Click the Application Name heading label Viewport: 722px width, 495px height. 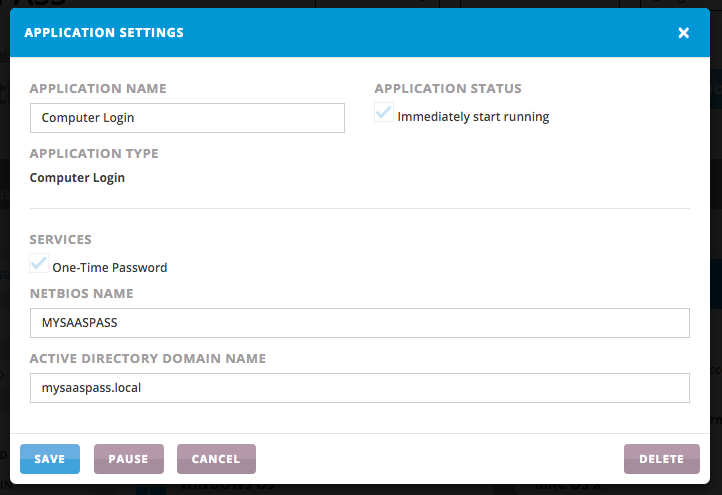(98, 89)
